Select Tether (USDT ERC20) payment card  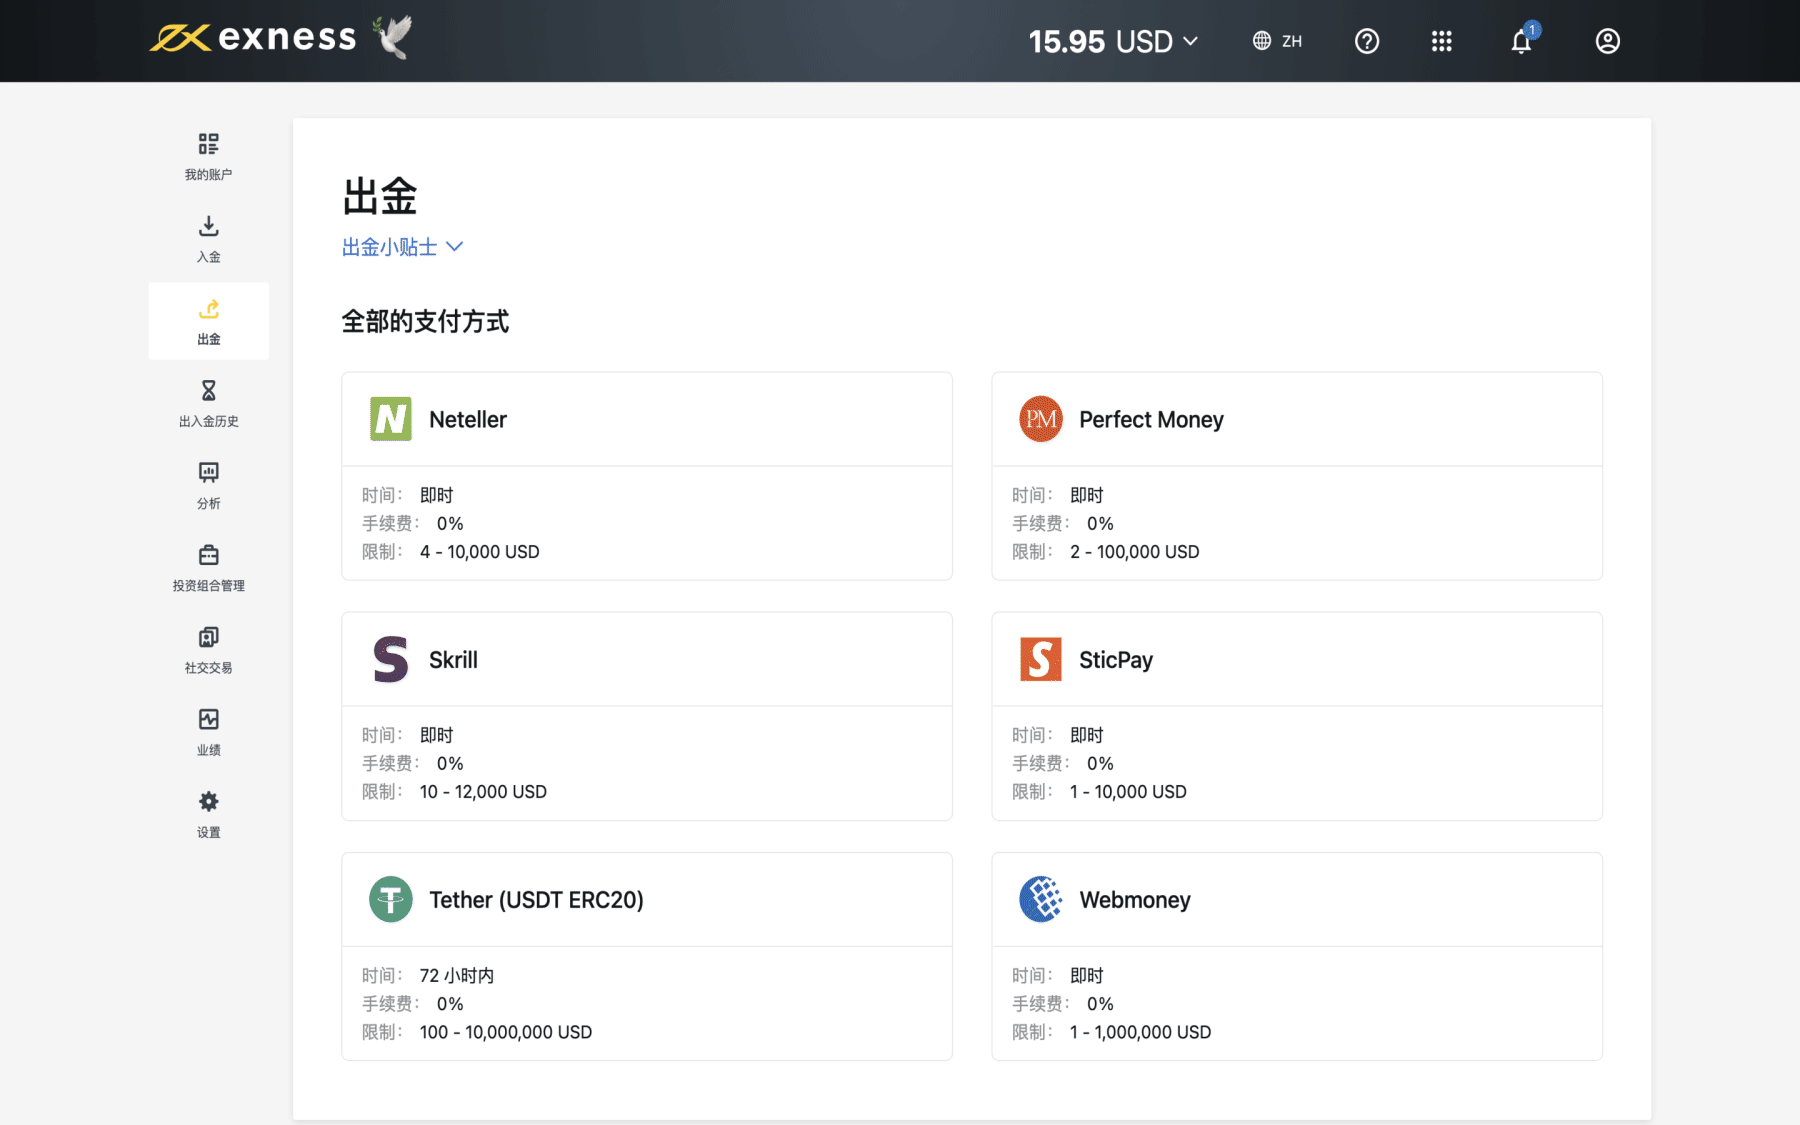point(646,955)
